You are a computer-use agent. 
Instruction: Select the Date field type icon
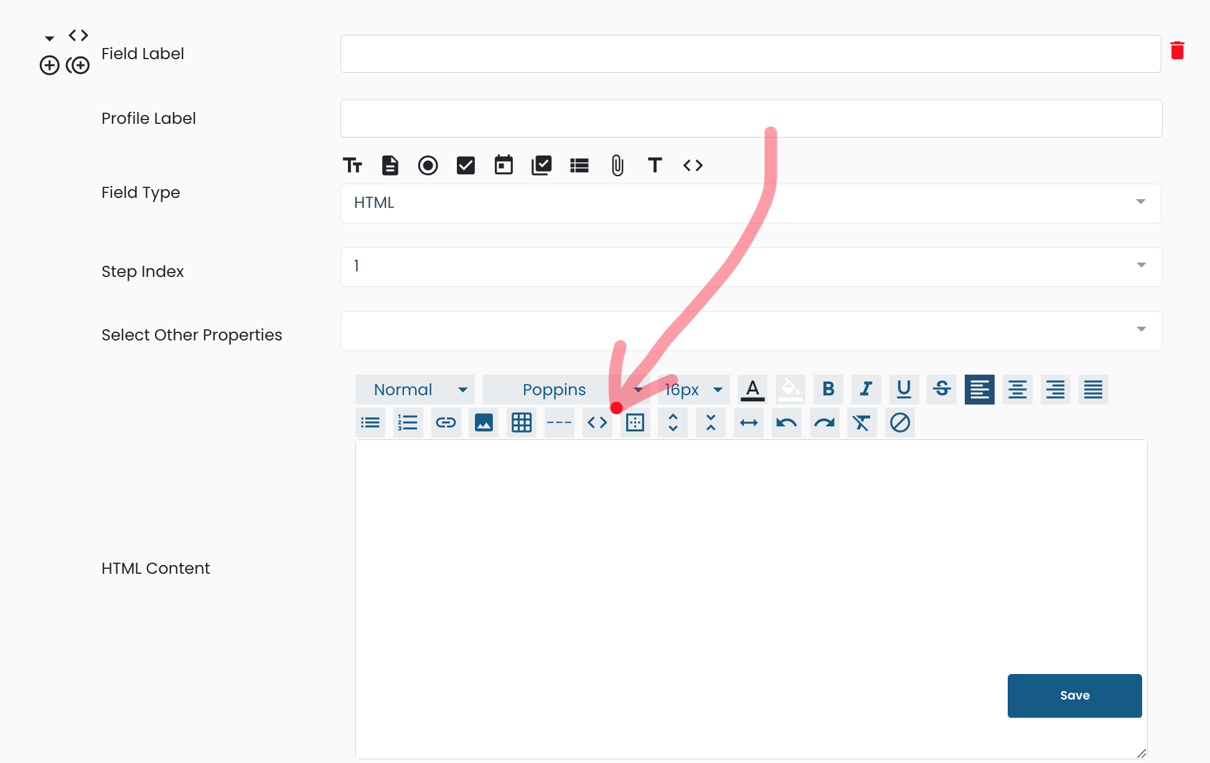503,165
